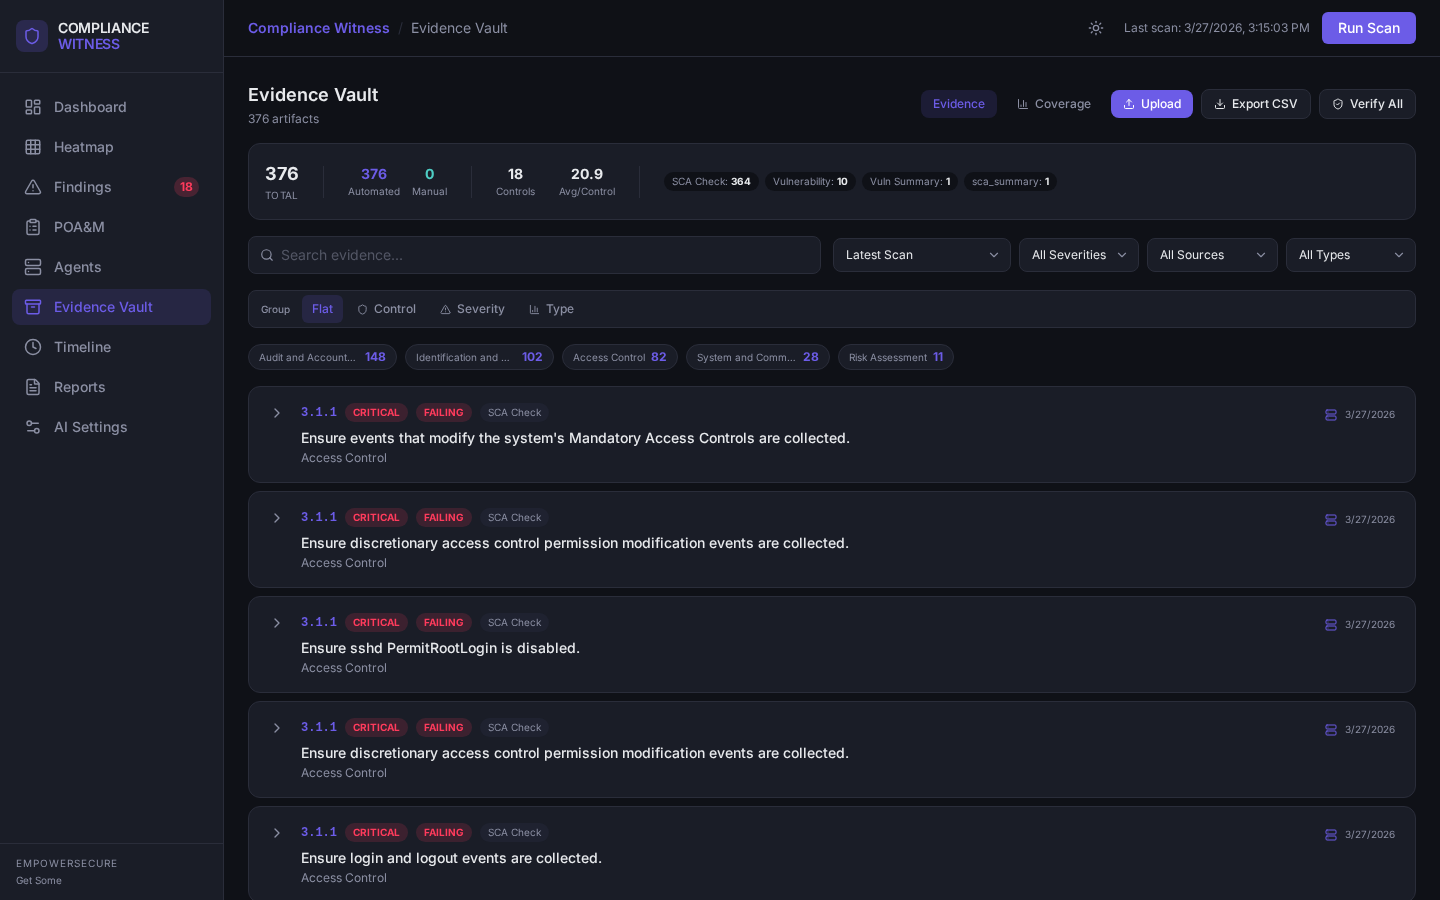
Task: Open Dashboard from the sidebar
Action: (x=90, y=107)
